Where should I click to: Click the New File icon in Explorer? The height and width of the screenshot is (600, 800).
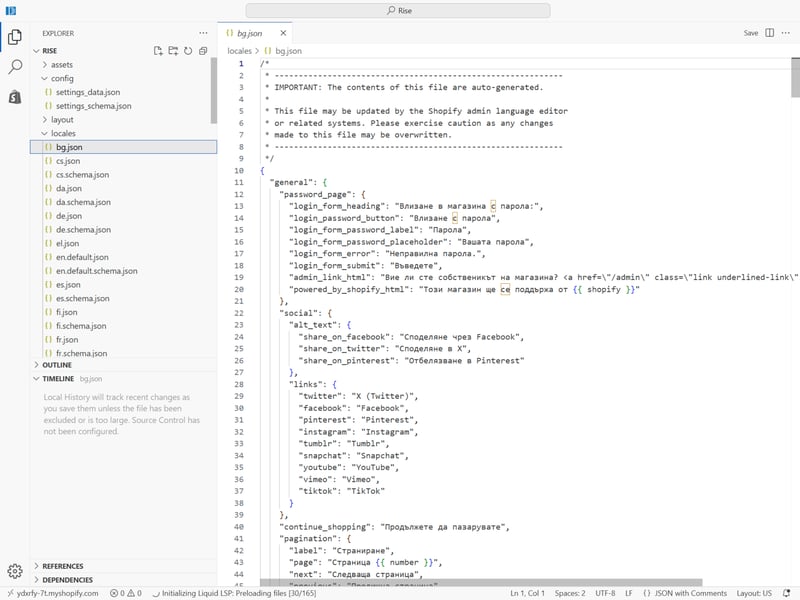pyautogui.click(x=158, y=50)
